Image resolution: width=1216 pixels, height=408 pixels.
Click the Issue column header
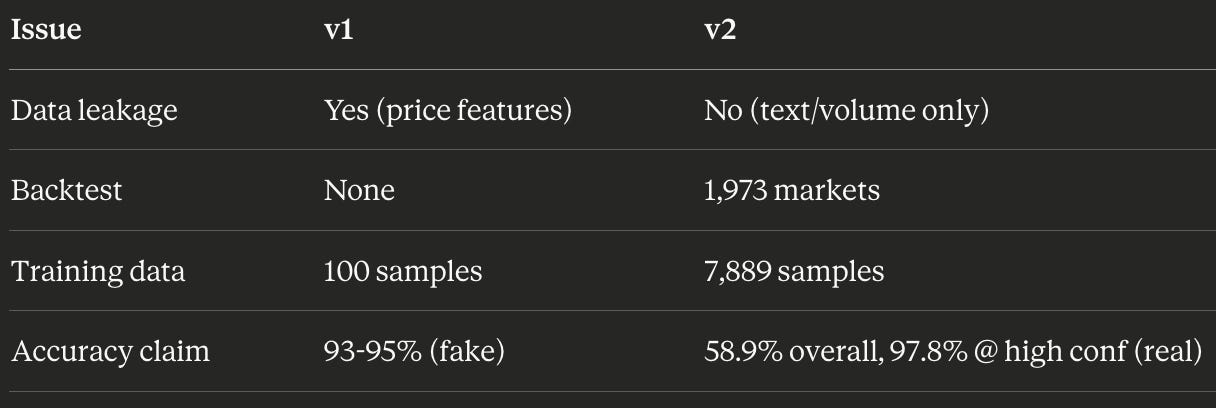(46, 29)
